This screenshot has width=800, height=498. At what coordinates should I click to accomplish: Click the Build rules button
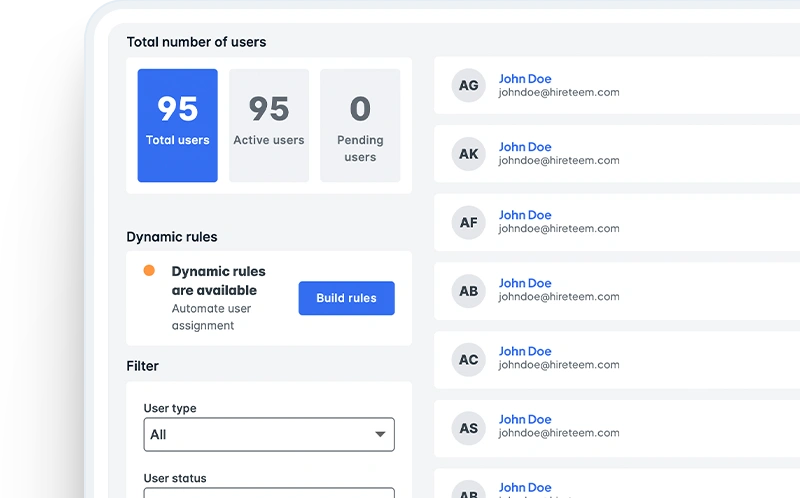coord(346,298)
